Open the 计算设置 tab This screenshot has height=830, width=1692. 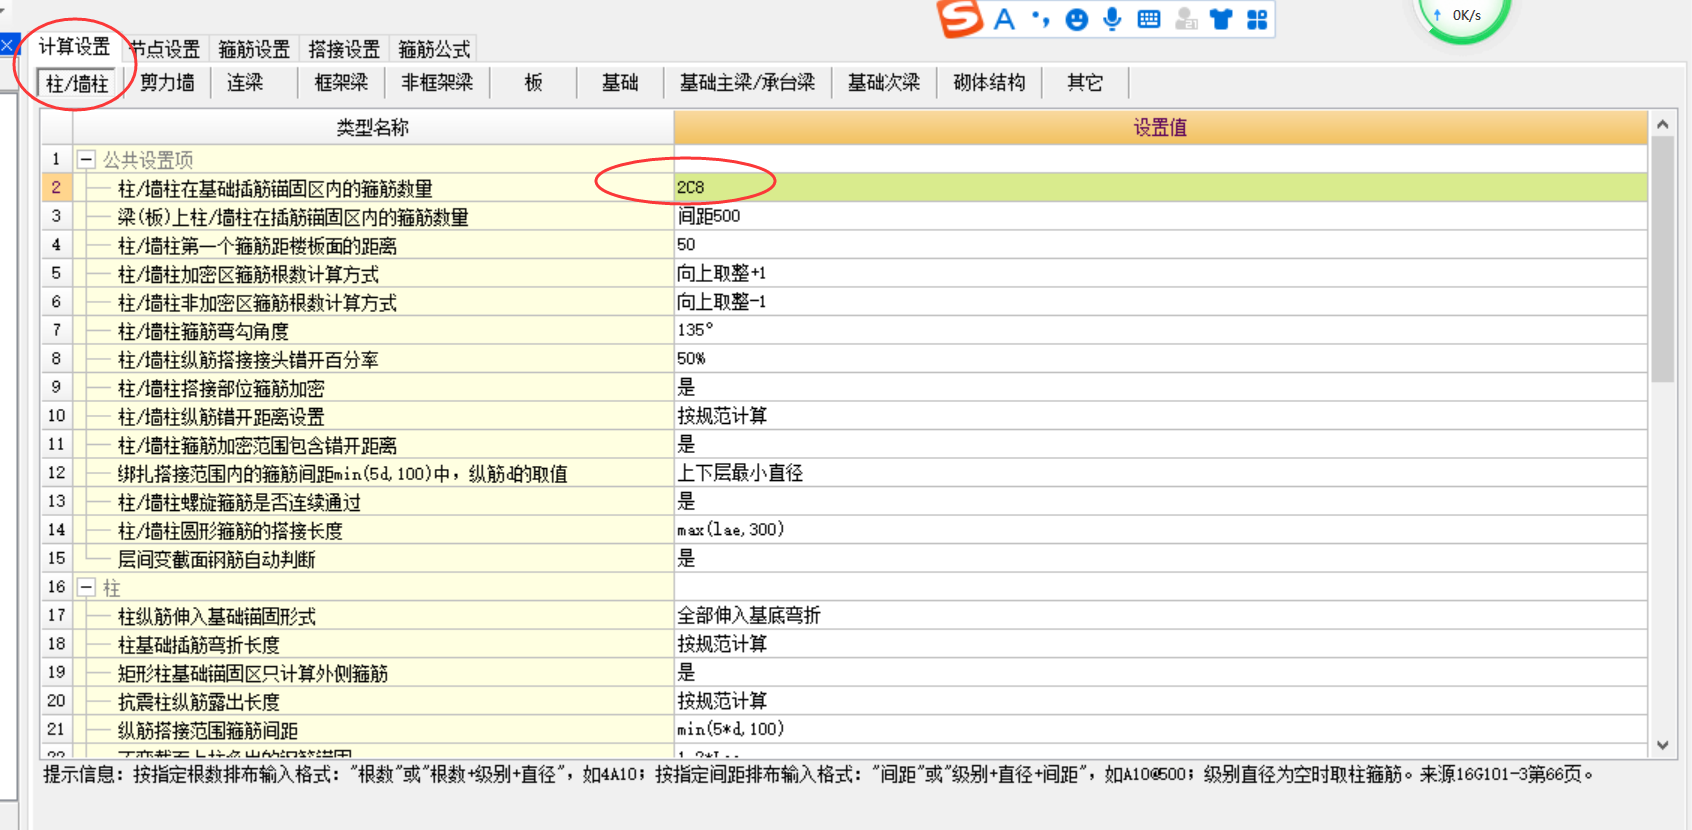(75, 47)
